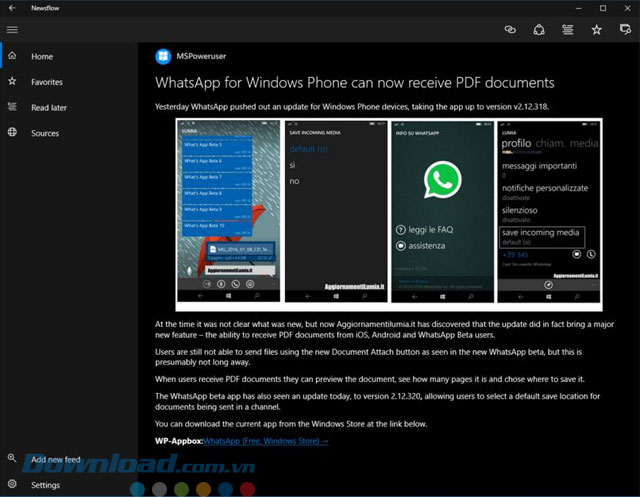This screenshot has height=497, width=640.
Task: Click the WhatsApp screenshots image
Action: [x=389, y=215]
